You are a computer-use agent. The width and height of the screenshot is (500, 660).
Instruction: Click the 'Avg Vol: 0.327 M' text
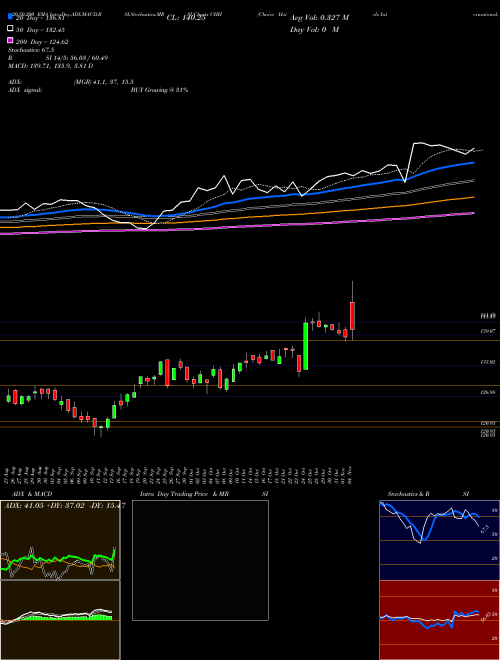319,18
